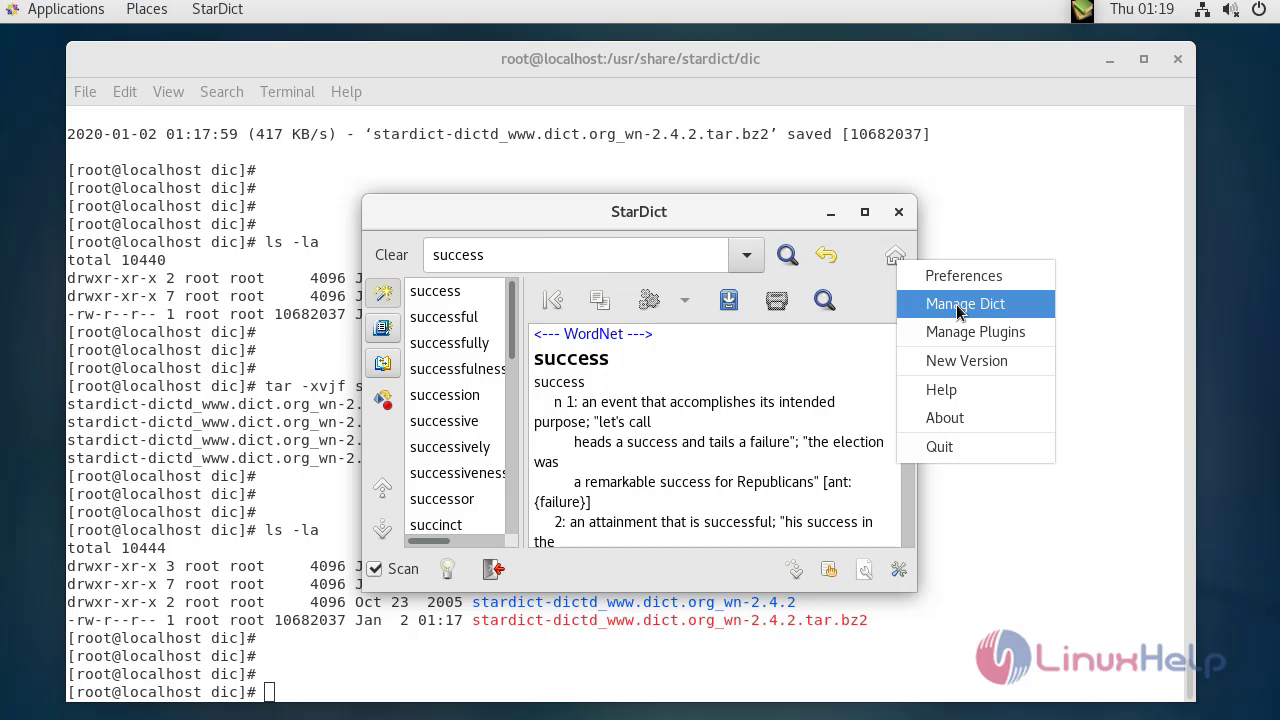This screenshot has height=720, width=1280.
Task: Save definition with the blue download icon
Action: point(729,300)
